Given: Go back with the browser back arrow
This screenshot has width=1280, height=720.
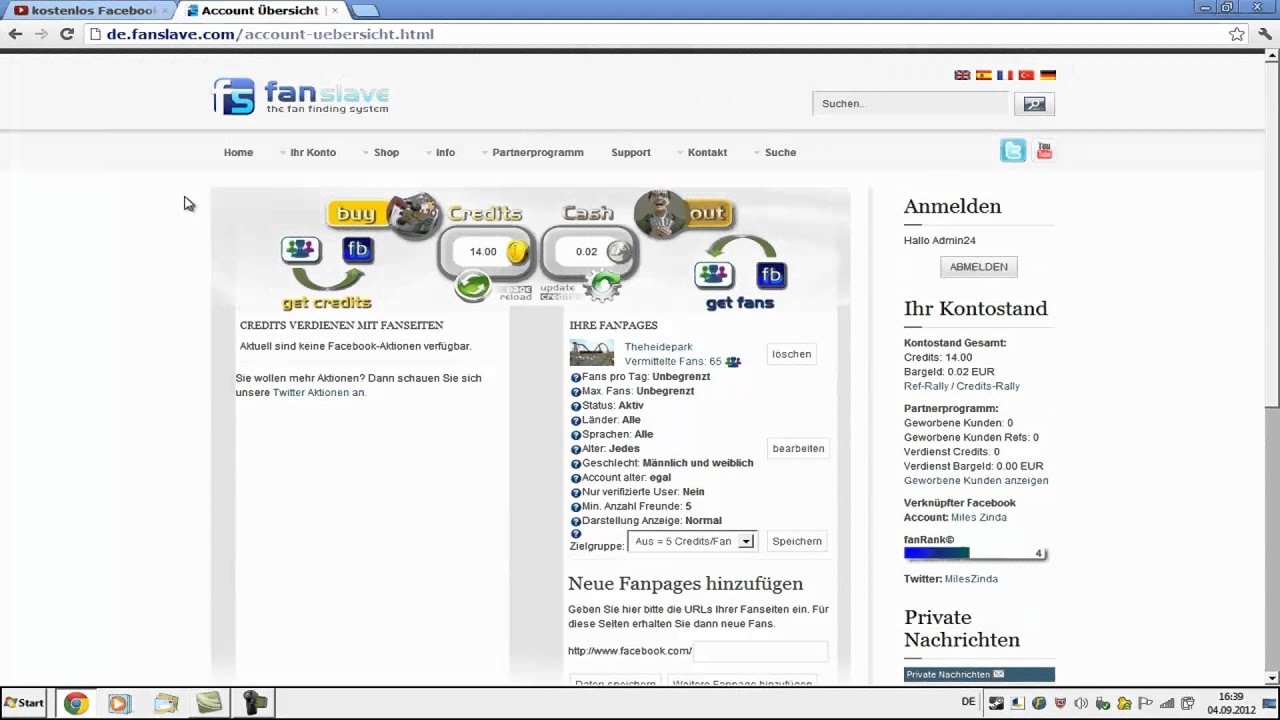Looking at the screenshot, I should tap(15, 34).
